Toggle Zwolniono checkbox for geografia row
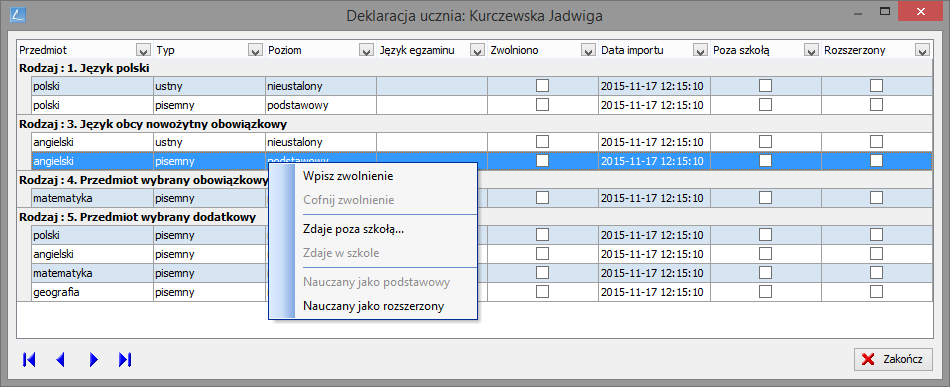 (x=542, y=291)
